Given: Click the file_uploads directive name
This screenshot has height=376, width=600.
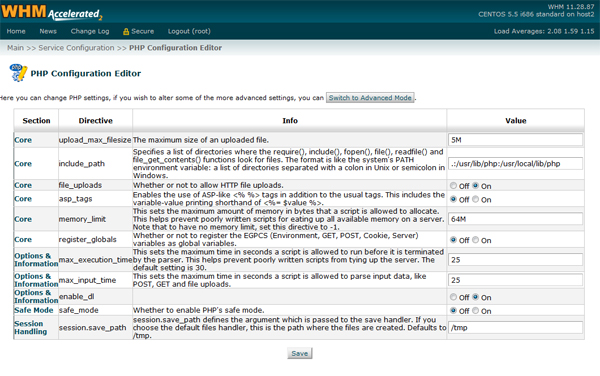Looking at the screenshot, I should pos(80,185).
